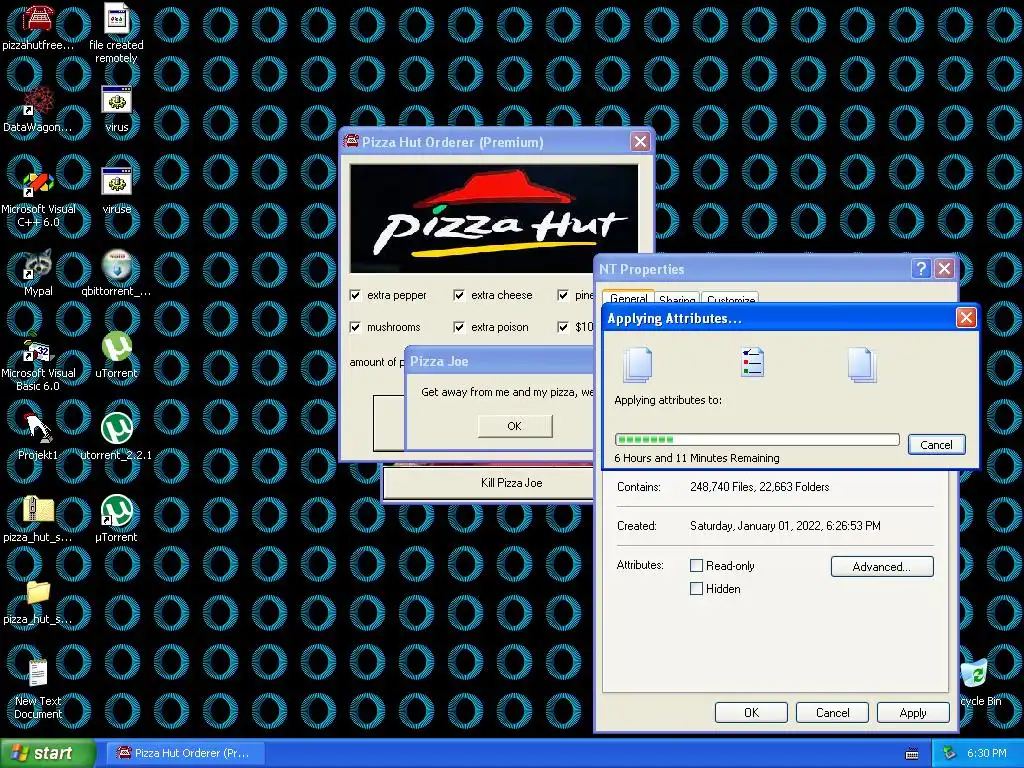Click the Kill Pizza Joe button

(488, 483)
